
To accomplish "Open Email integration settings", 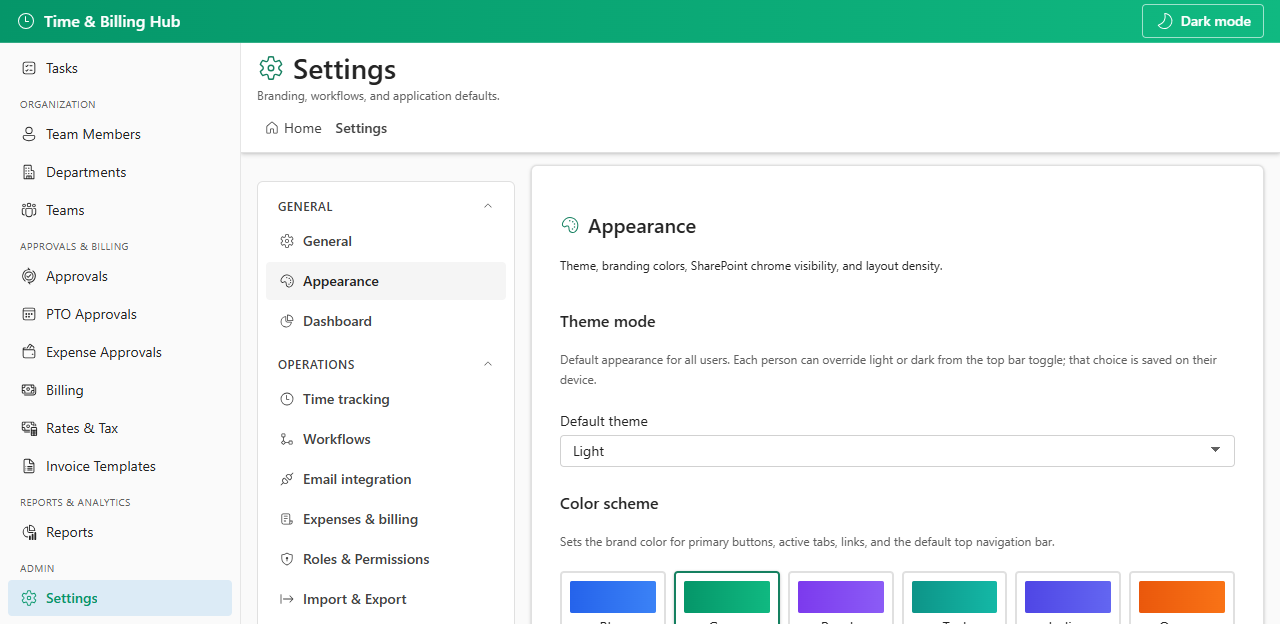I will pyautogui.click(x=386, y=479).
